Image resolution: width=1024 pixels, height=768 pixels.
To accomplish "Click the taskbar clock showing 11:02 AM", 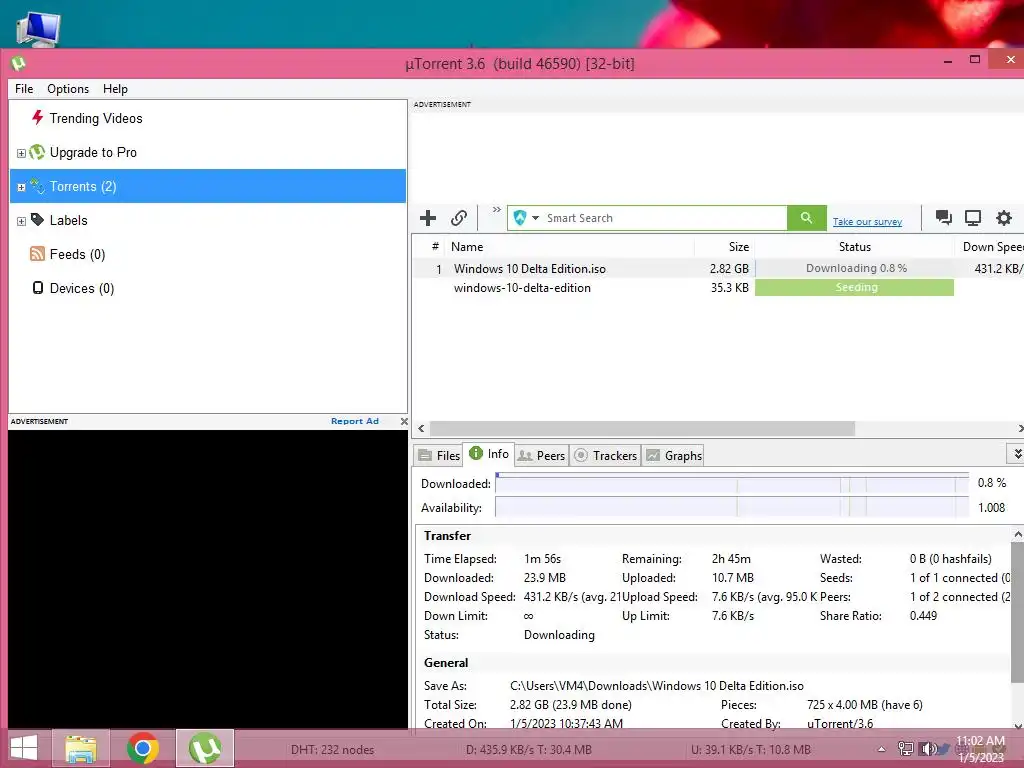I will click(x=980, y=749).
